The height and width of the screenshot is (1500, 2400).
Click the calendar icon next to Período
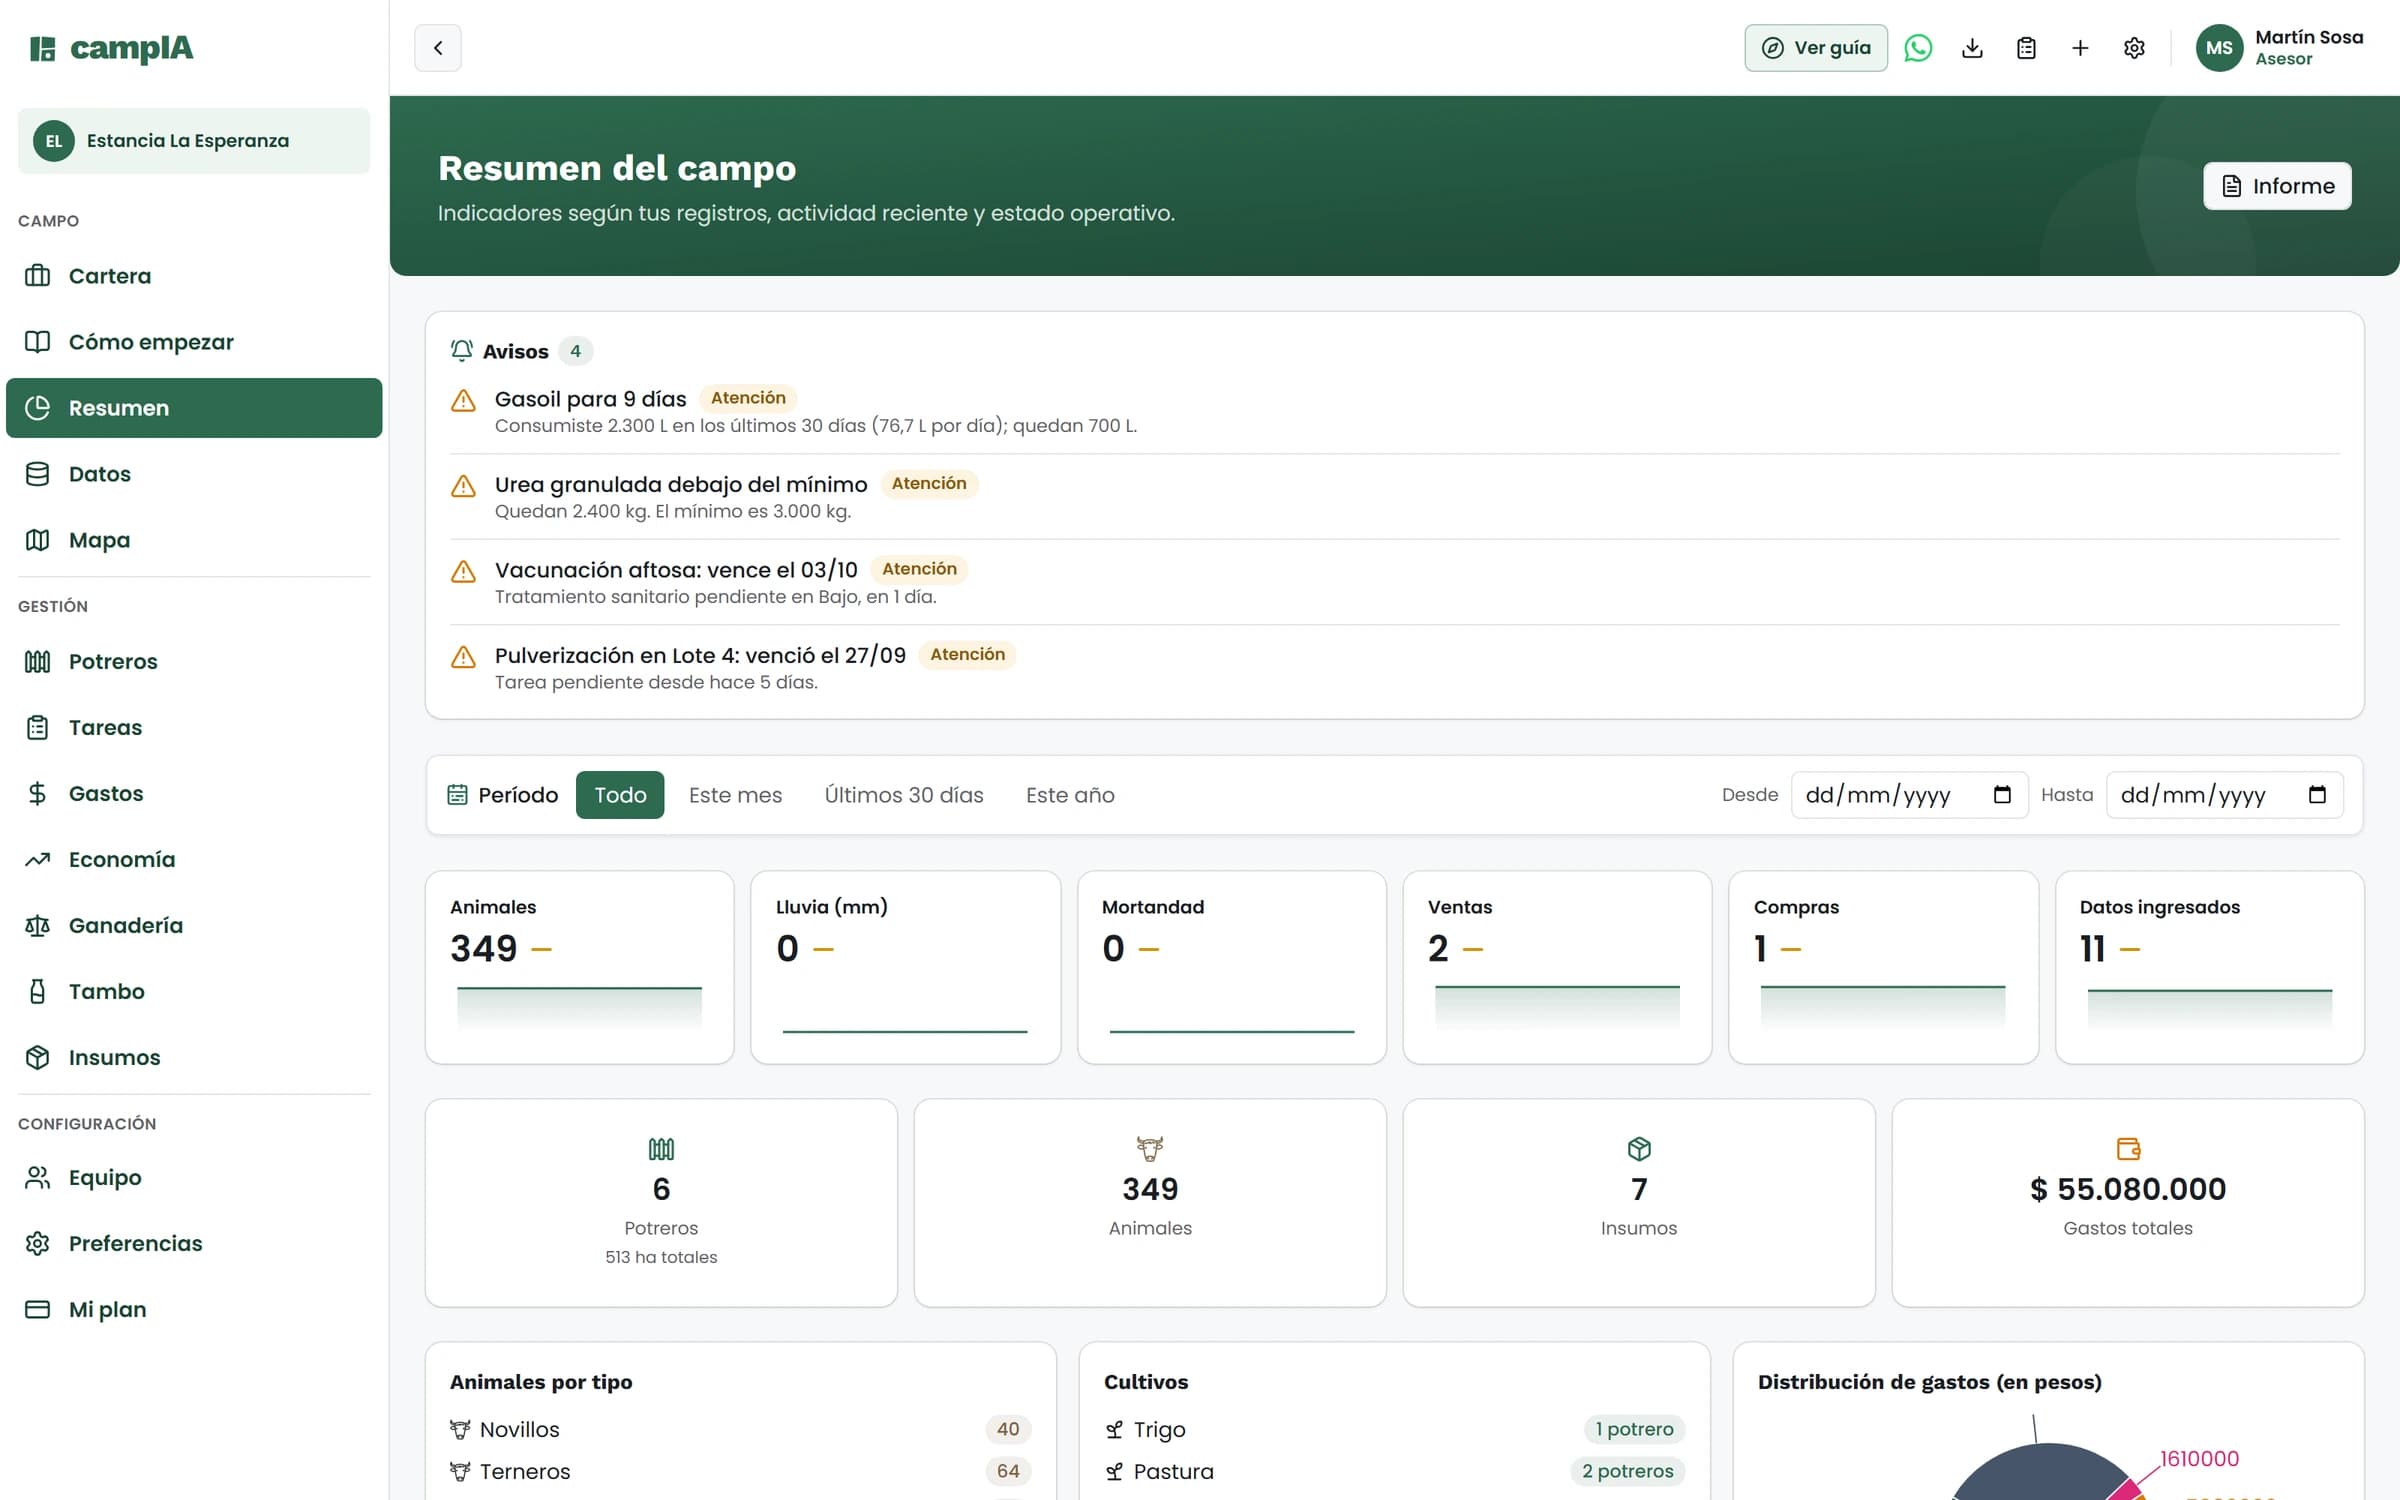(x=457, y=795)
